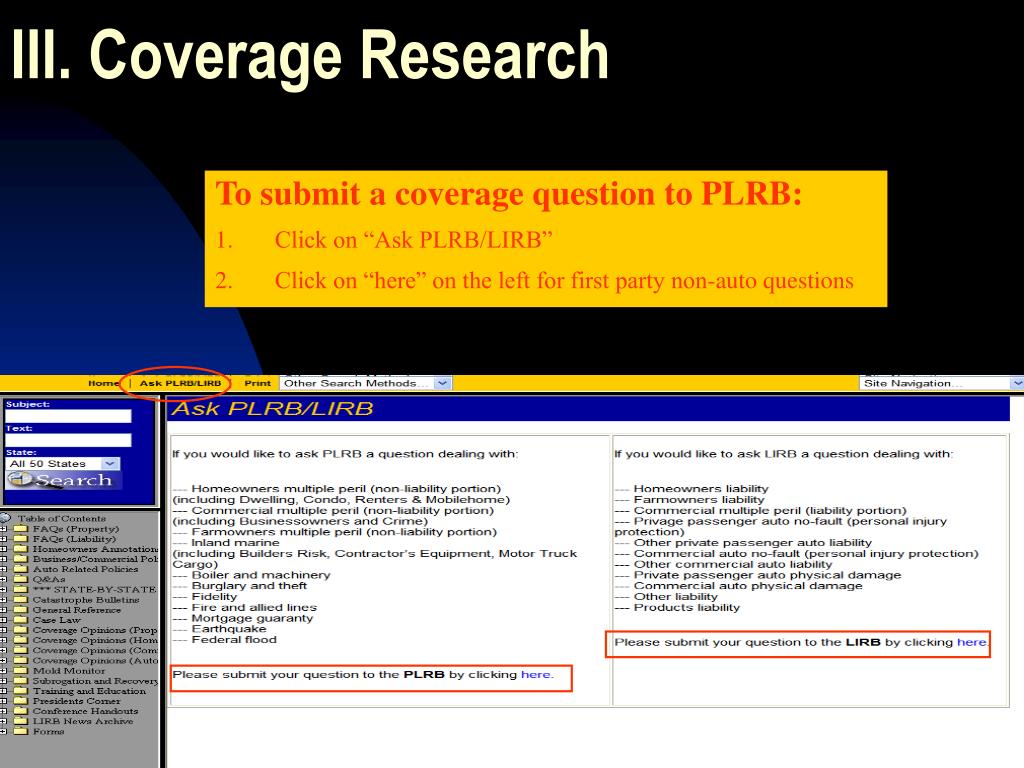
Task: Click the Homeowners Annotation folder icon
Action: pyautogui.click(x=22, y=549)
